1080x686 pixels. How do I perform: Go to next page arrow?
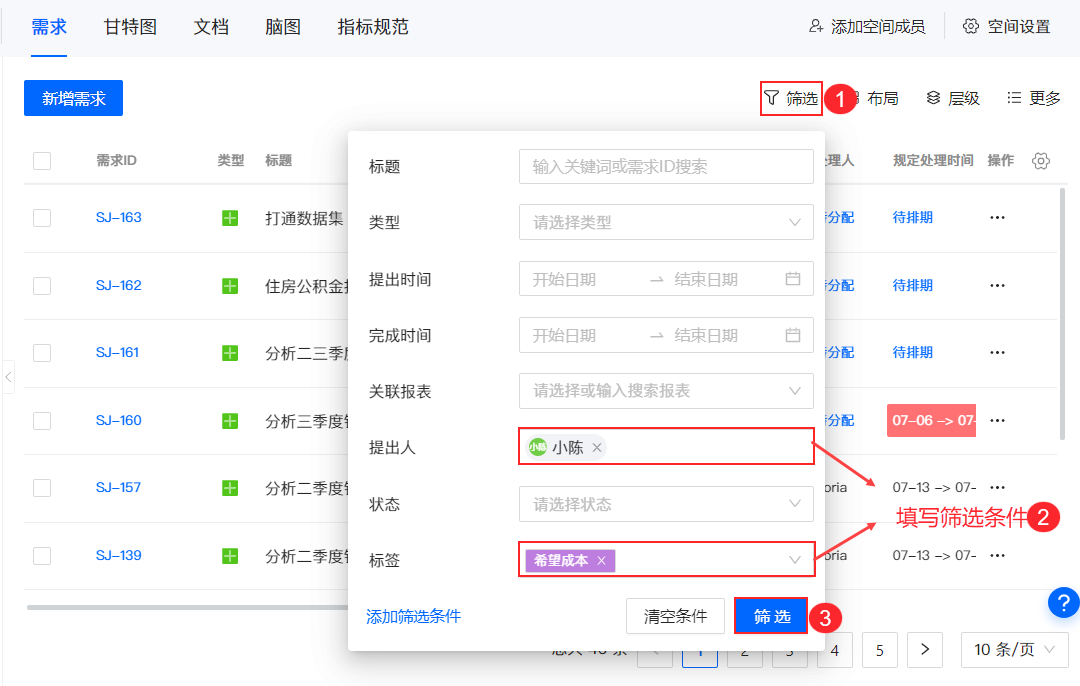point(924,649)
